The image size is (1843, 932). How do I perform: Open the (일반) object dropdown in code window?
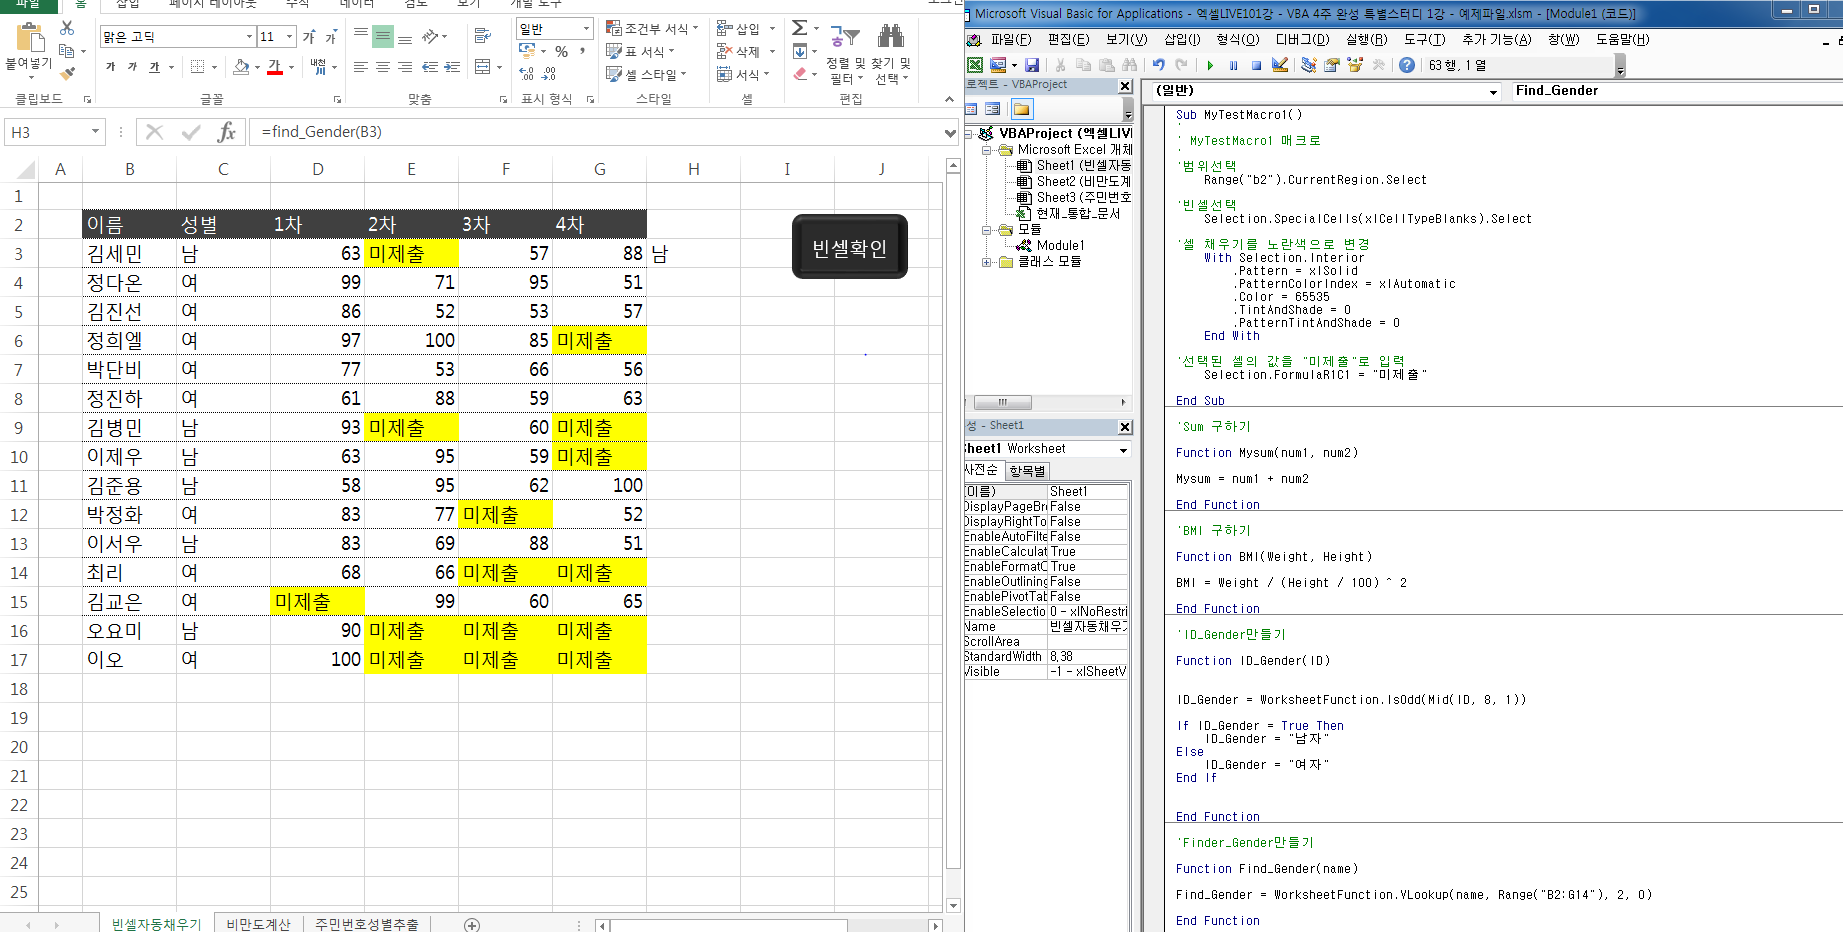coord(1493,92)
